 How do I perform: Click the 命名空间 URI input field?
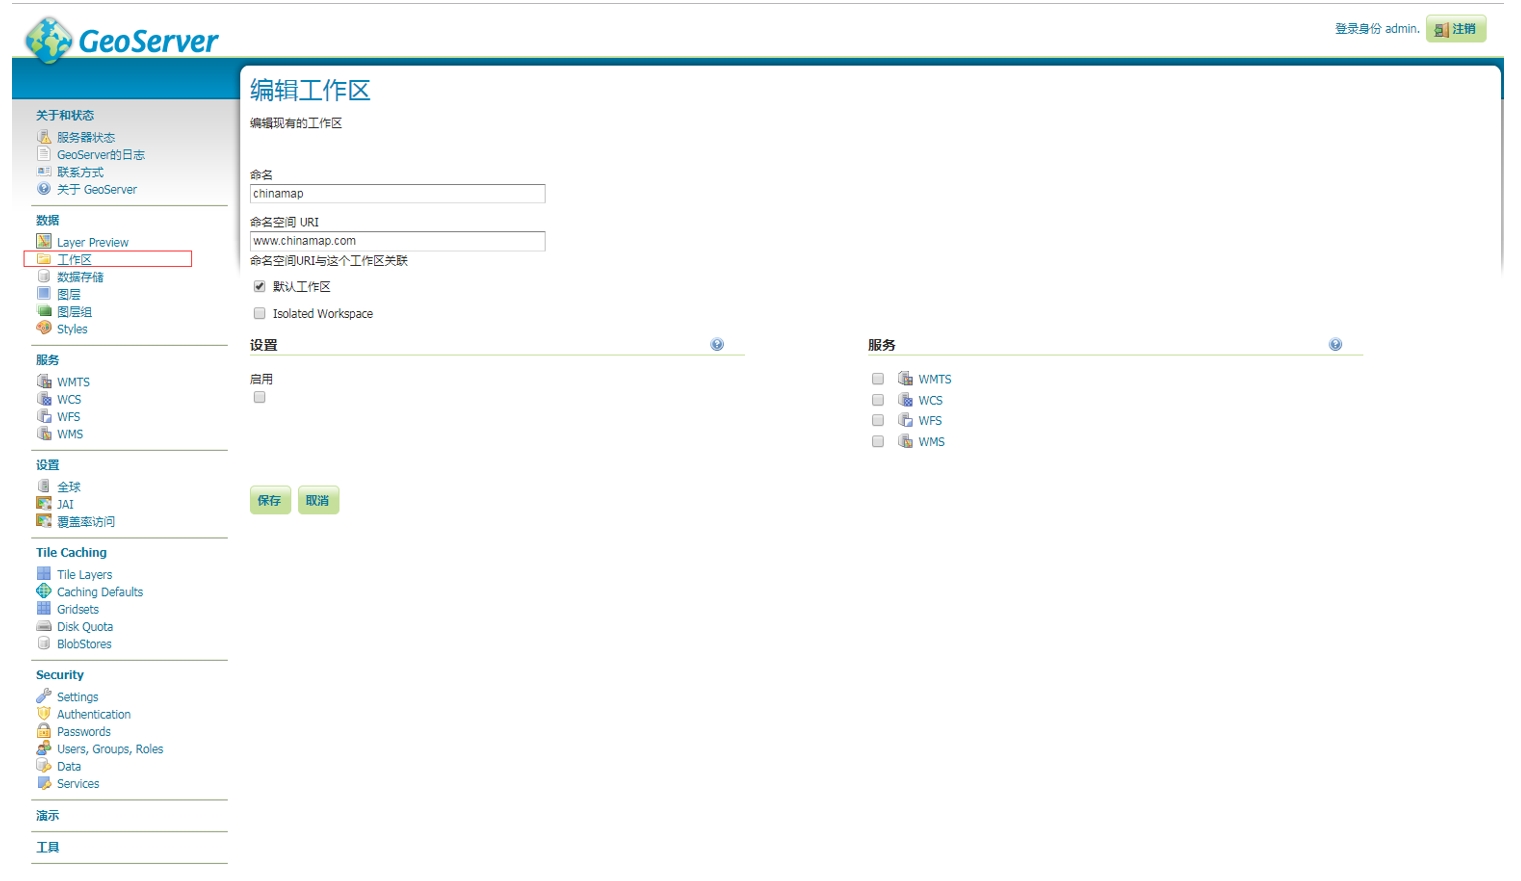(397, 241)
